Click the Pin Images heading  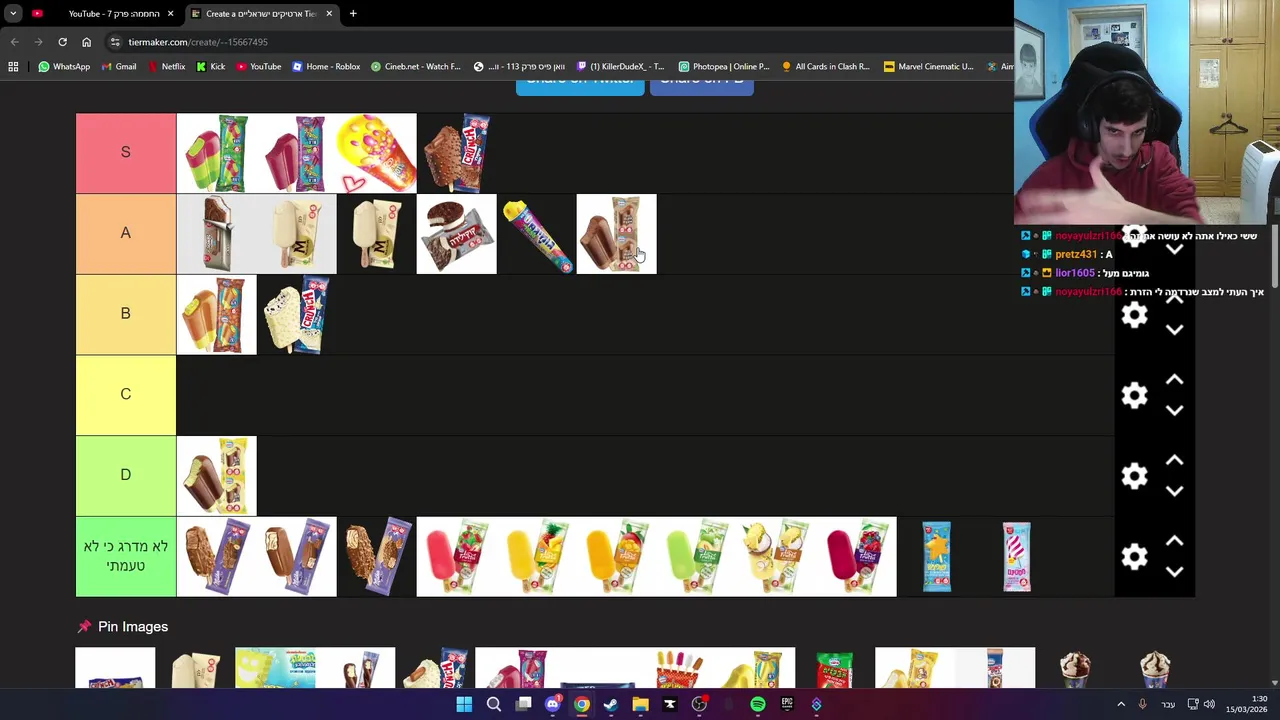click(133, 627)
